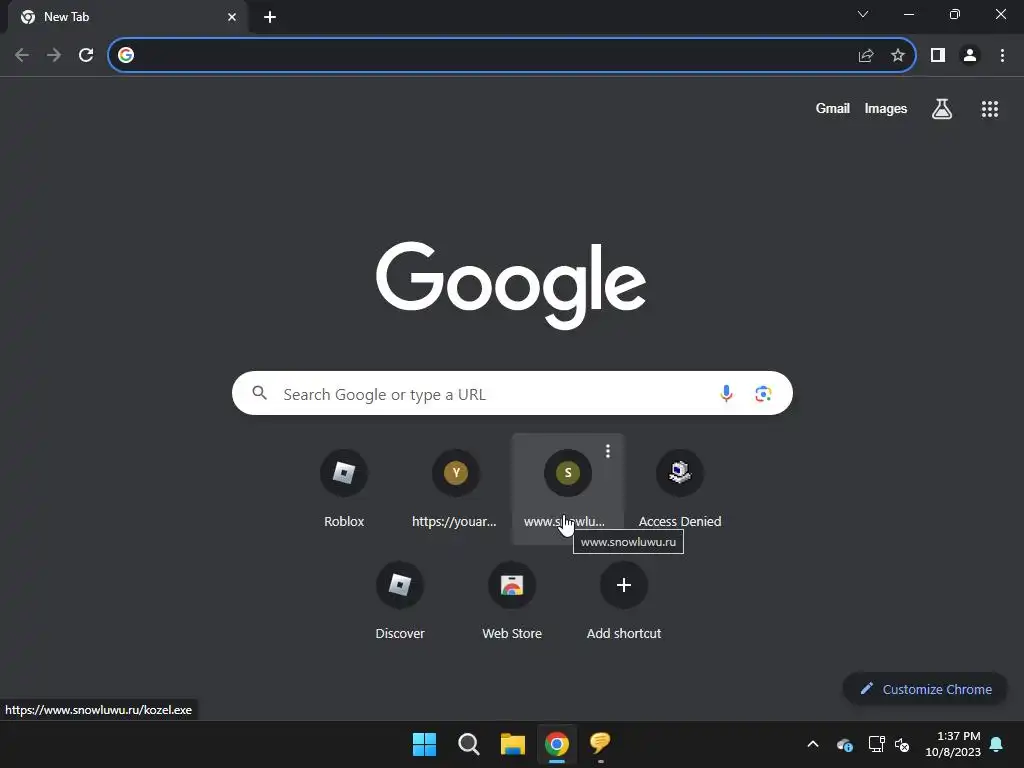
Task: Open notifications bell icon
Action: 997,744
